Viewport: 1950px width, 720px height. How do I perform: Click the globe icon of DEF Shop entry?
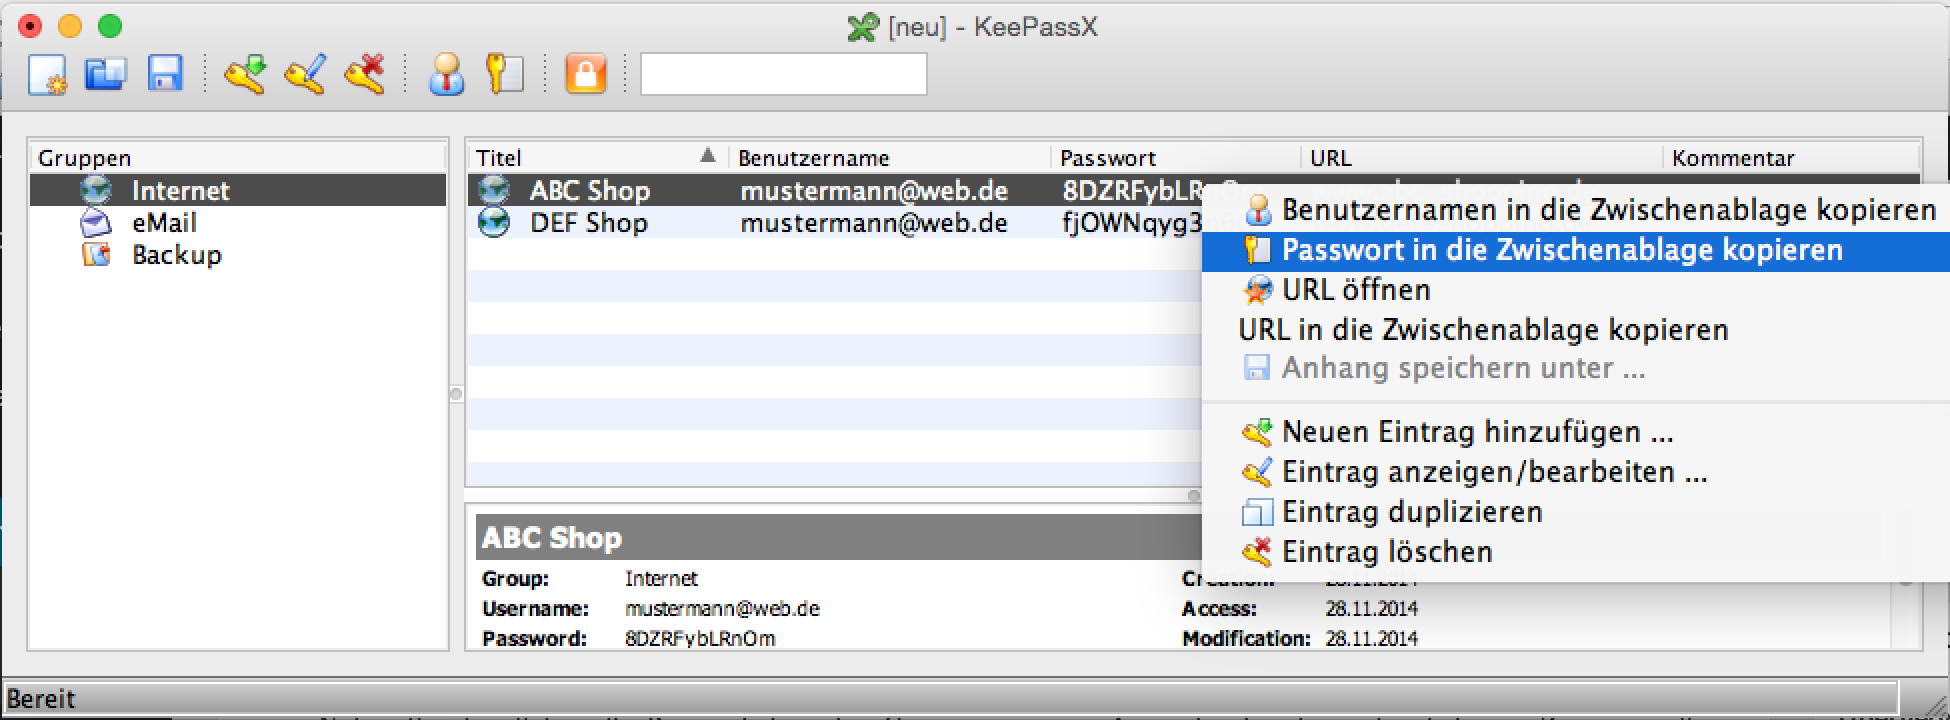(x=494, y=222)
